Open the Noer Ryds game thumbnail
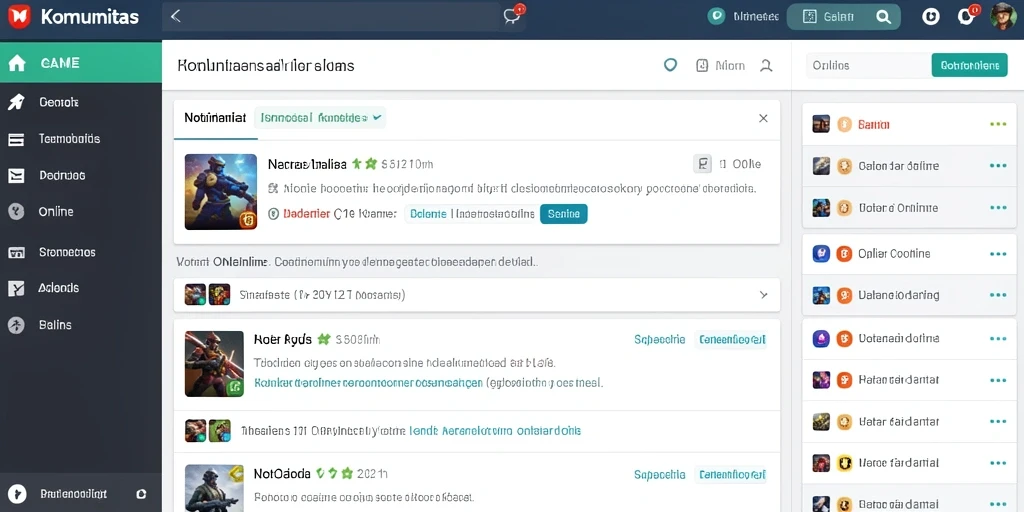Screen dimensions: 1024x512 214,364
